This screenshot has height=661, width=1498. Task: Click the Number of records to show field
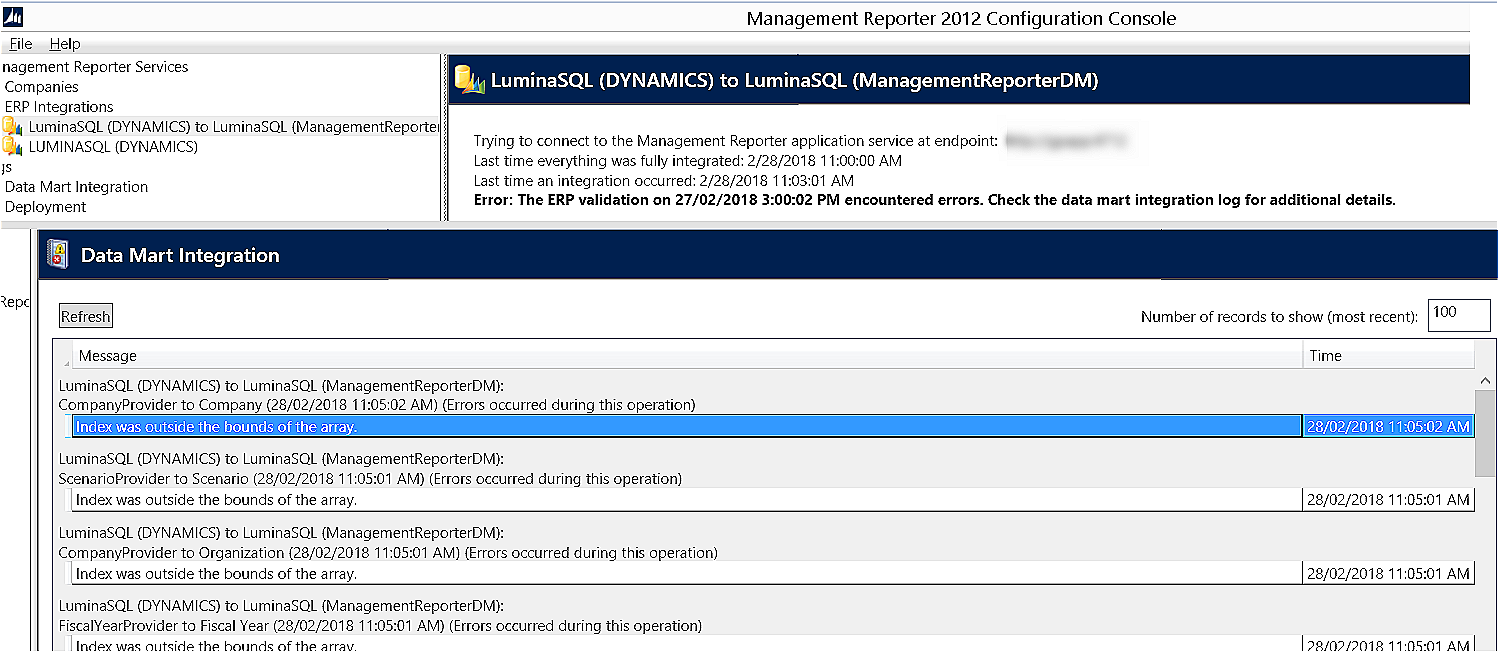click(x=1459, y=314)
